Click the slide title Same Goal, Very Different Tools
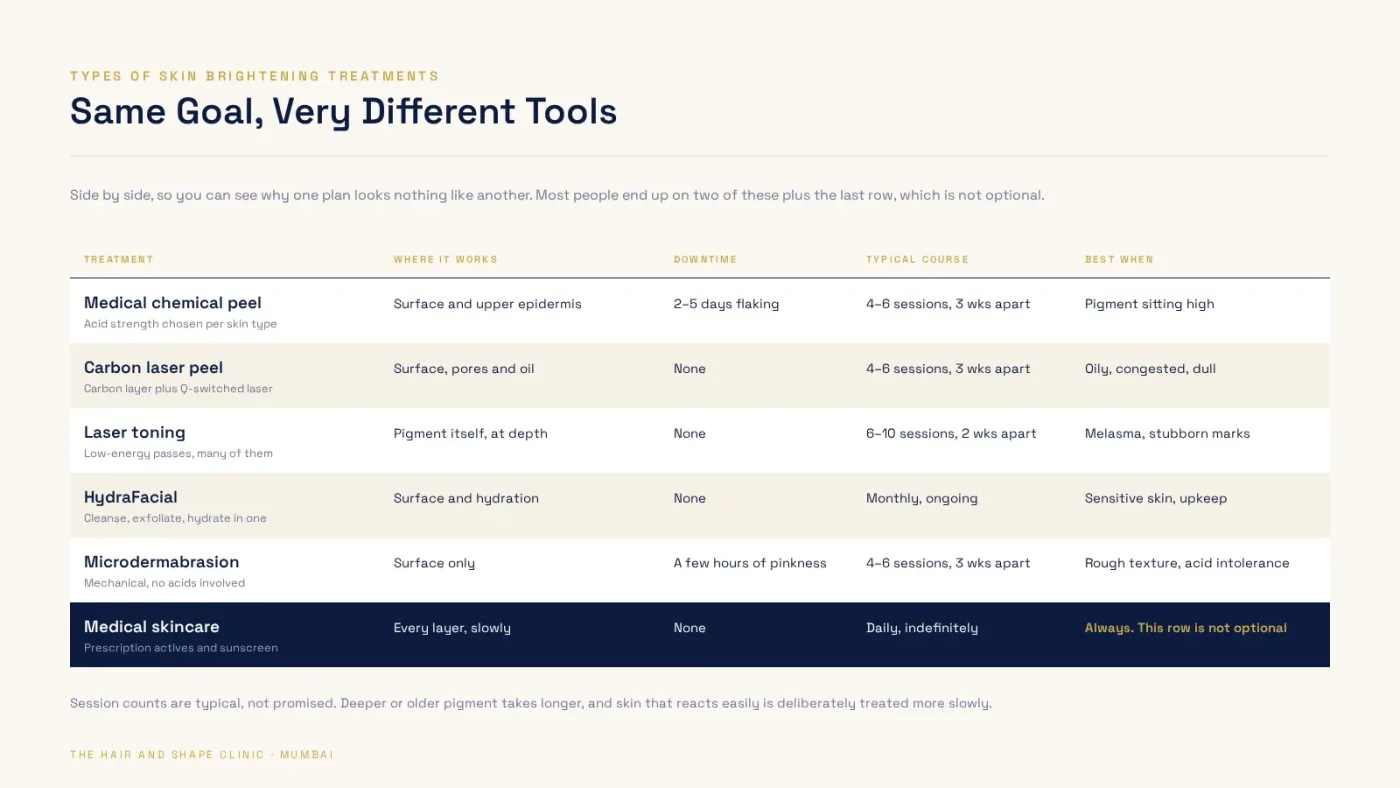Screen dimensions: 1400x788 (343, 111)
